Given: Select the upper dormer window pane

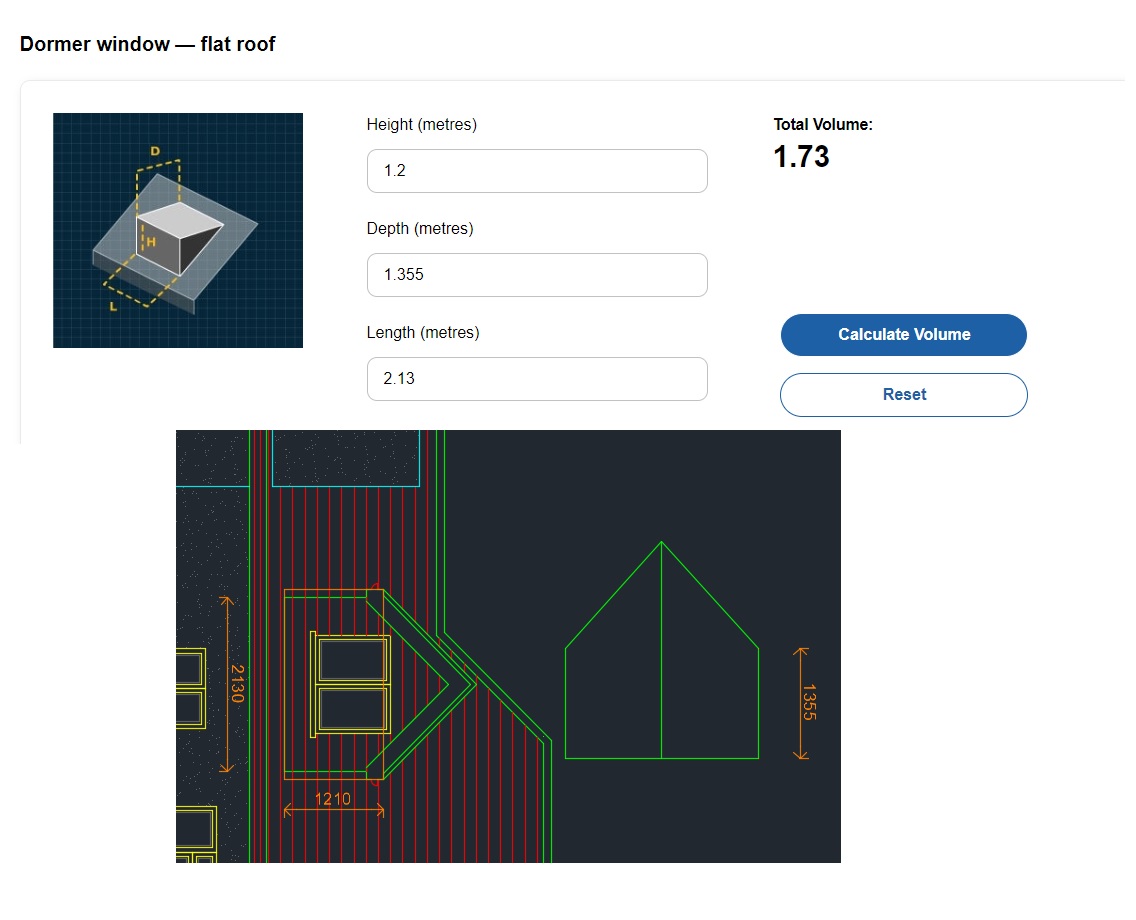Looking at the screenshot, I should pyautogui.click(x=352, y=659).
